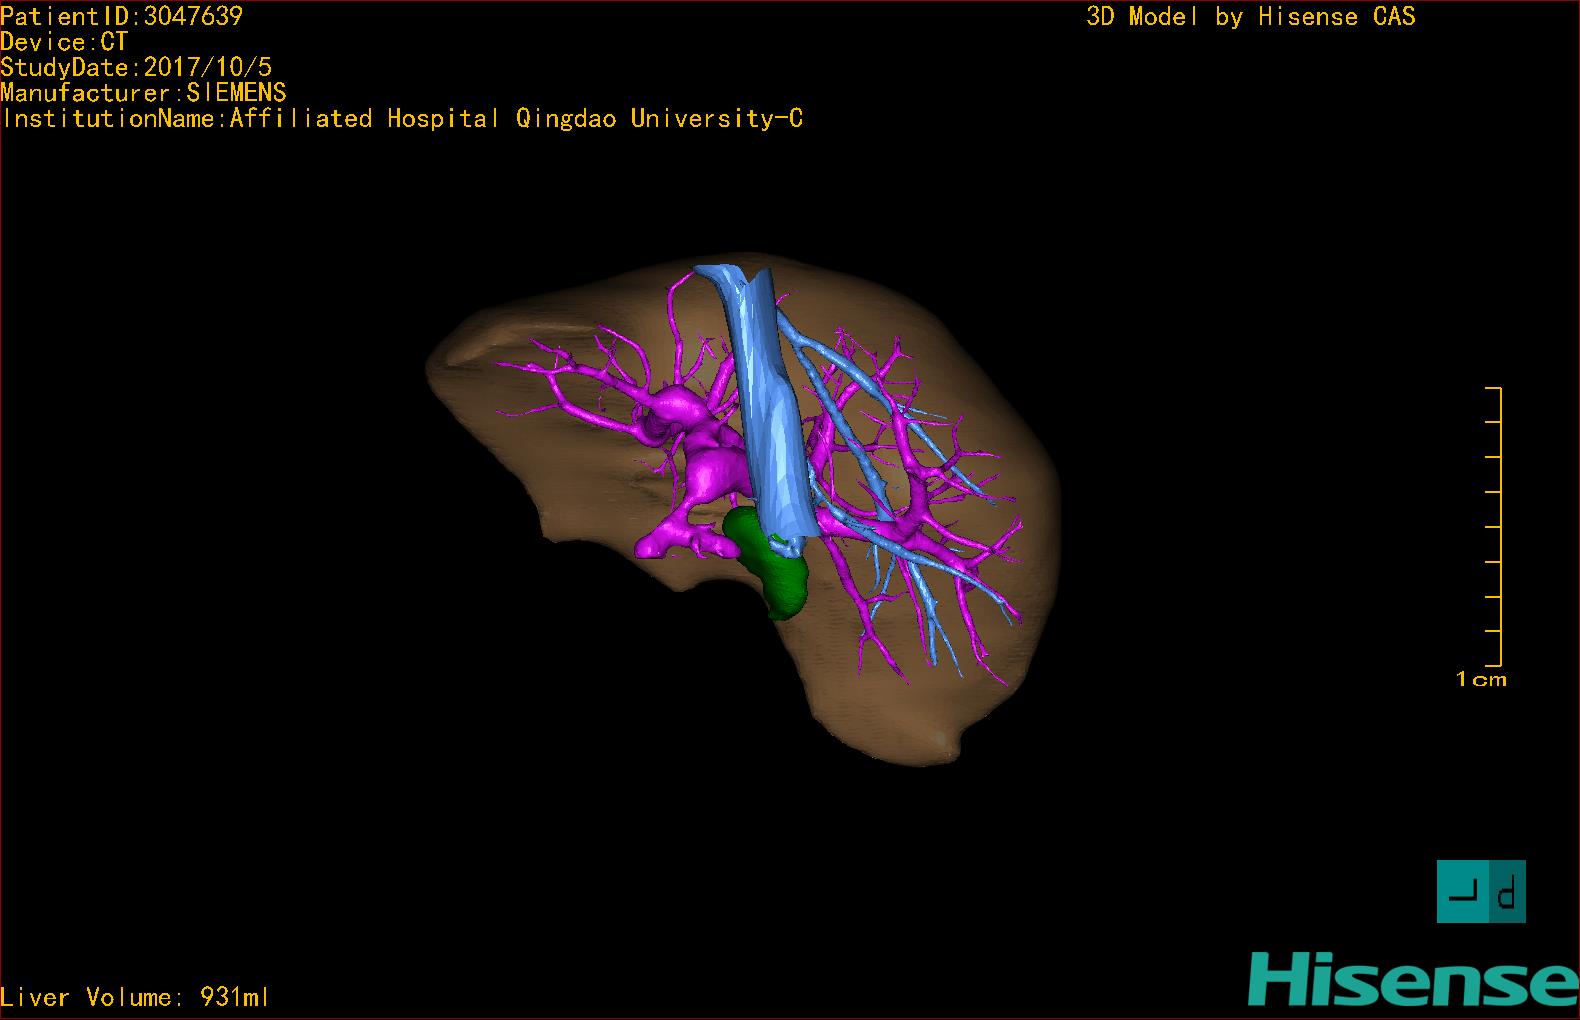Click the 3D Model by Hisense CAS title
Screen dimensions: 1580x1020
coord(1250,17)
